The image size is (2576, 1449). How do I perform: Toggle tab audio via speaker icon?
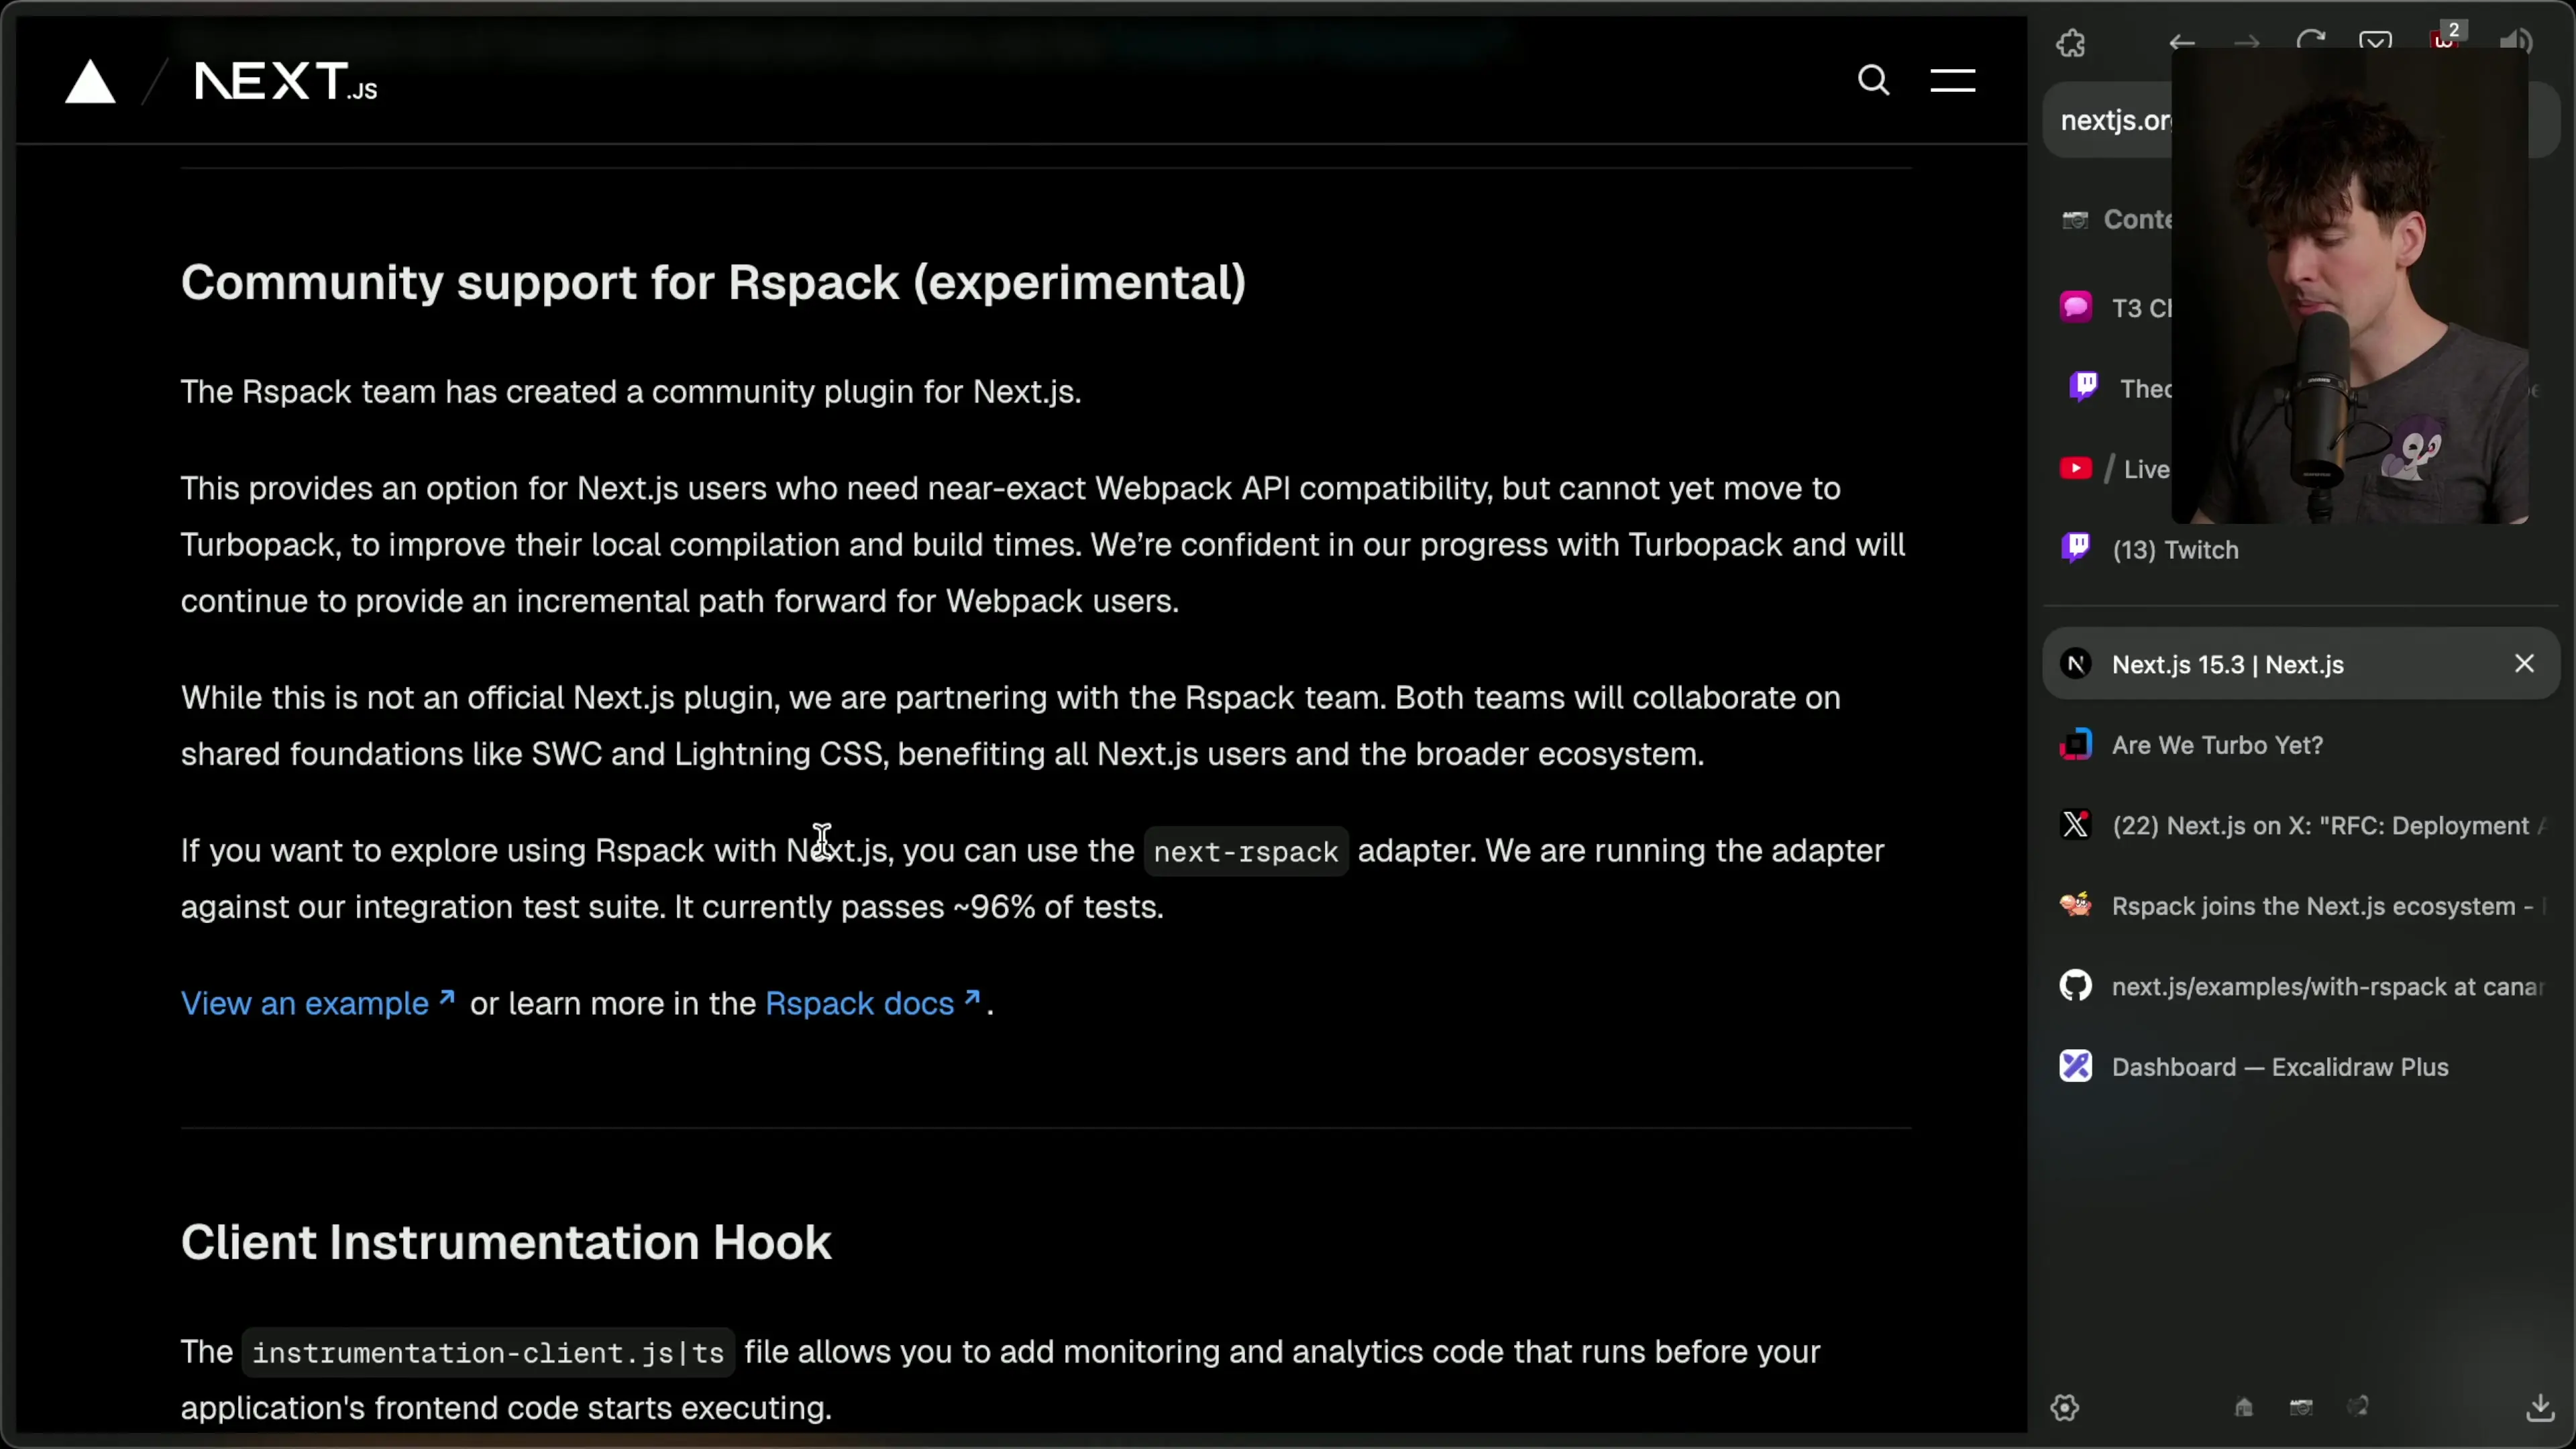(x=2515, y=42)
